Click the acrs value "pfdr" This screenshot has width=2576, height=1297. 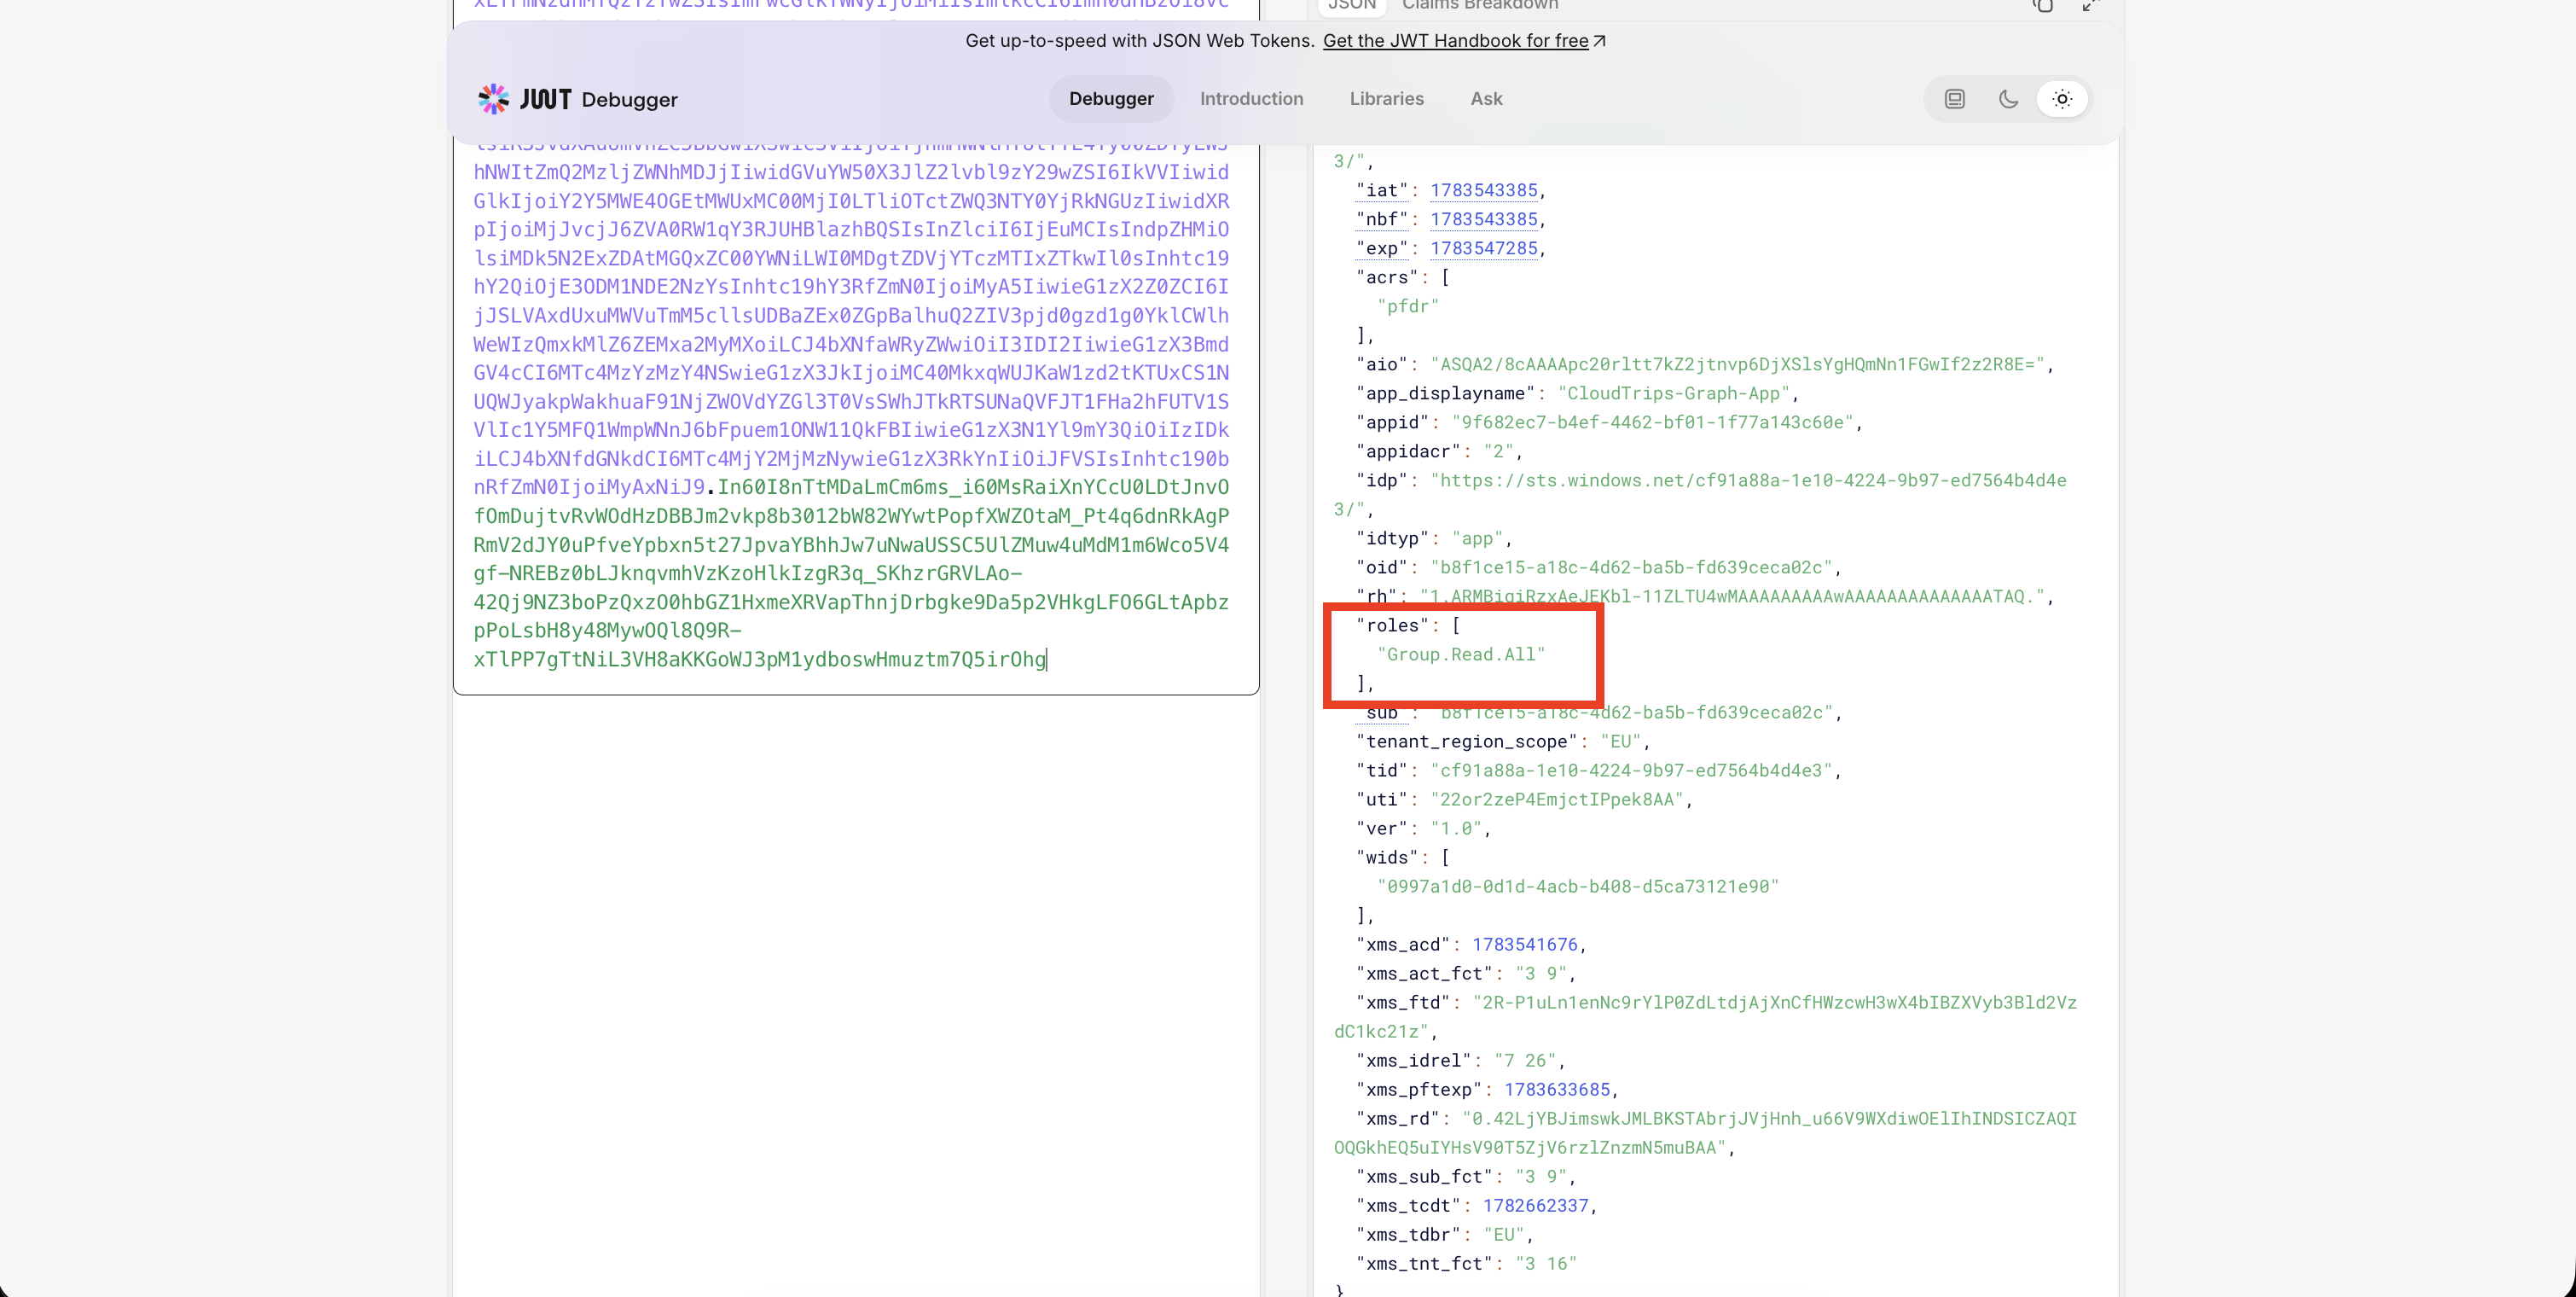point(1408,306)
